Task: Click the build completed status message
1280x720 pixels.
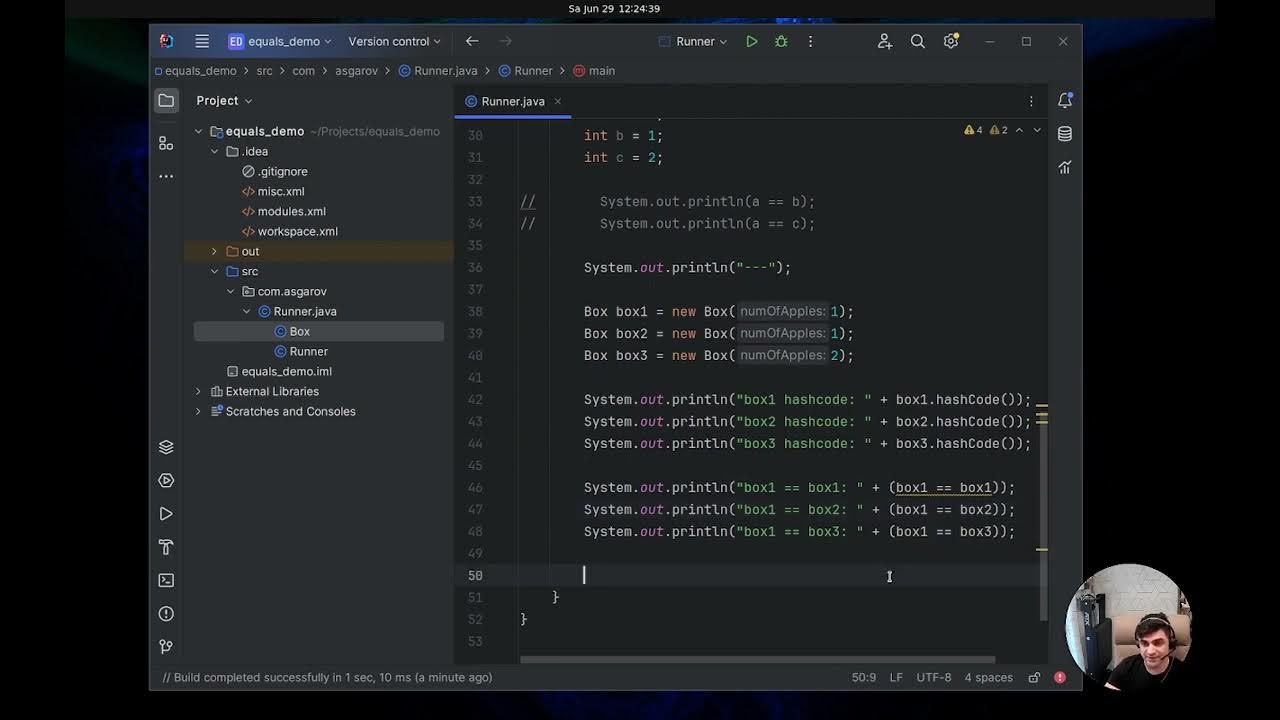Action: pos(327,677)
